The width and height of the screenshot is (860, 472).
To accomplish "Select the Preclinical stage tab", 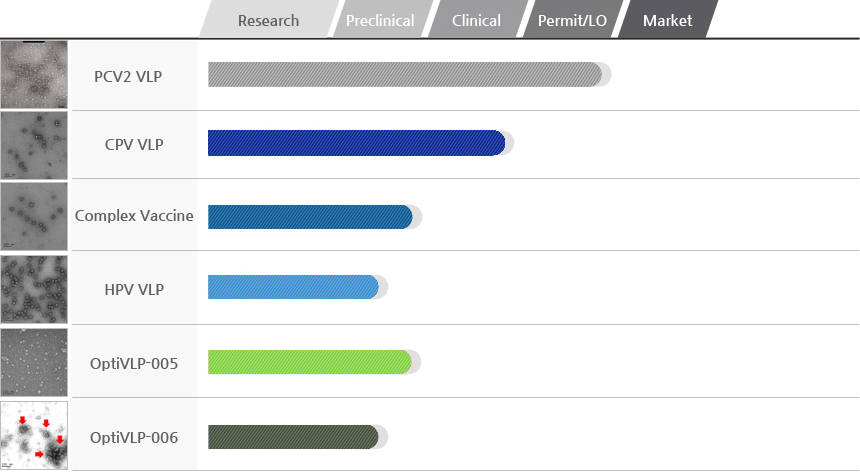I will (380, 19).
